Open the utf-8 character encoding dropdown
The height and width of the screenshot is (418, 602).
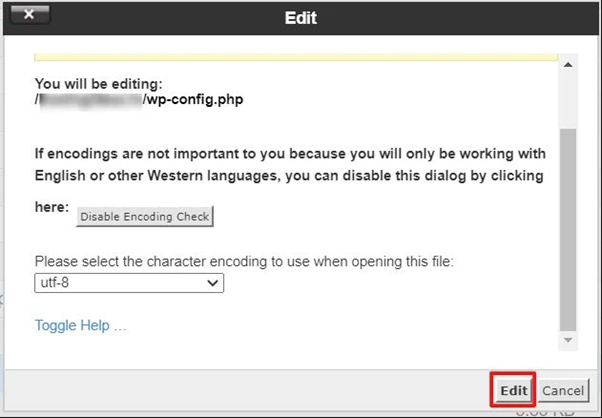[x=128, y=283]
